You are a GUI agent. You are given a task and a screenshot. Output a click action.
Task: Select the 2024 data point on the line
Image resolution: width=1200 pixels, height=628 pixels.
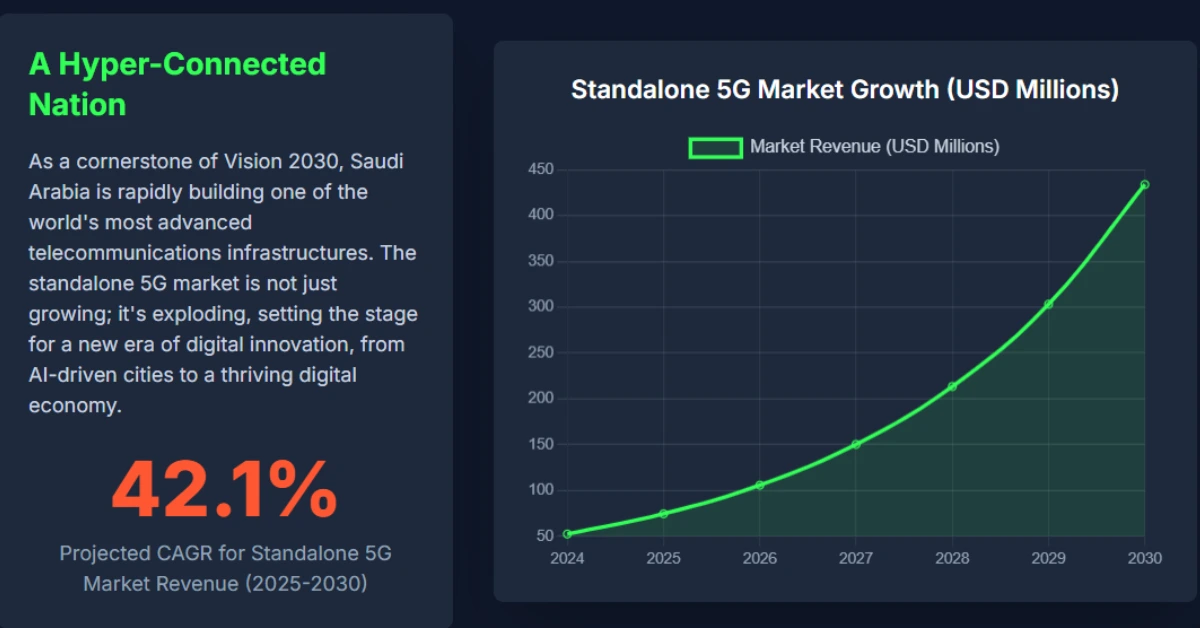tap(567, 534)
